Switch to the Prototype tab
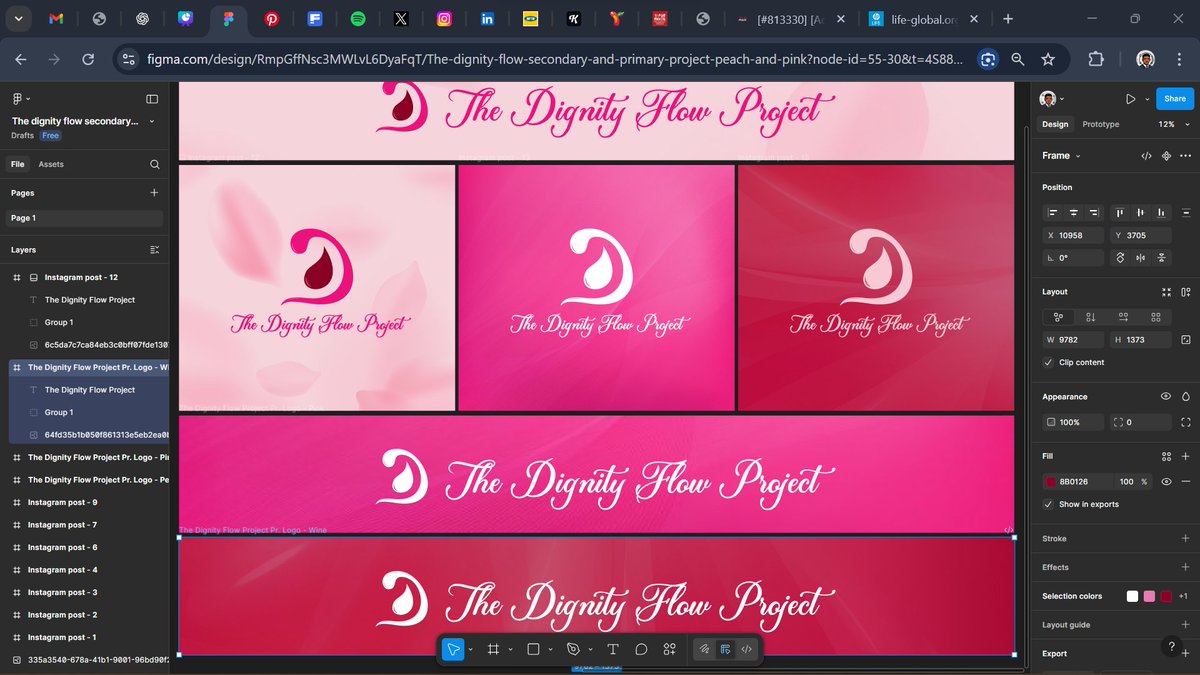 1101,124
